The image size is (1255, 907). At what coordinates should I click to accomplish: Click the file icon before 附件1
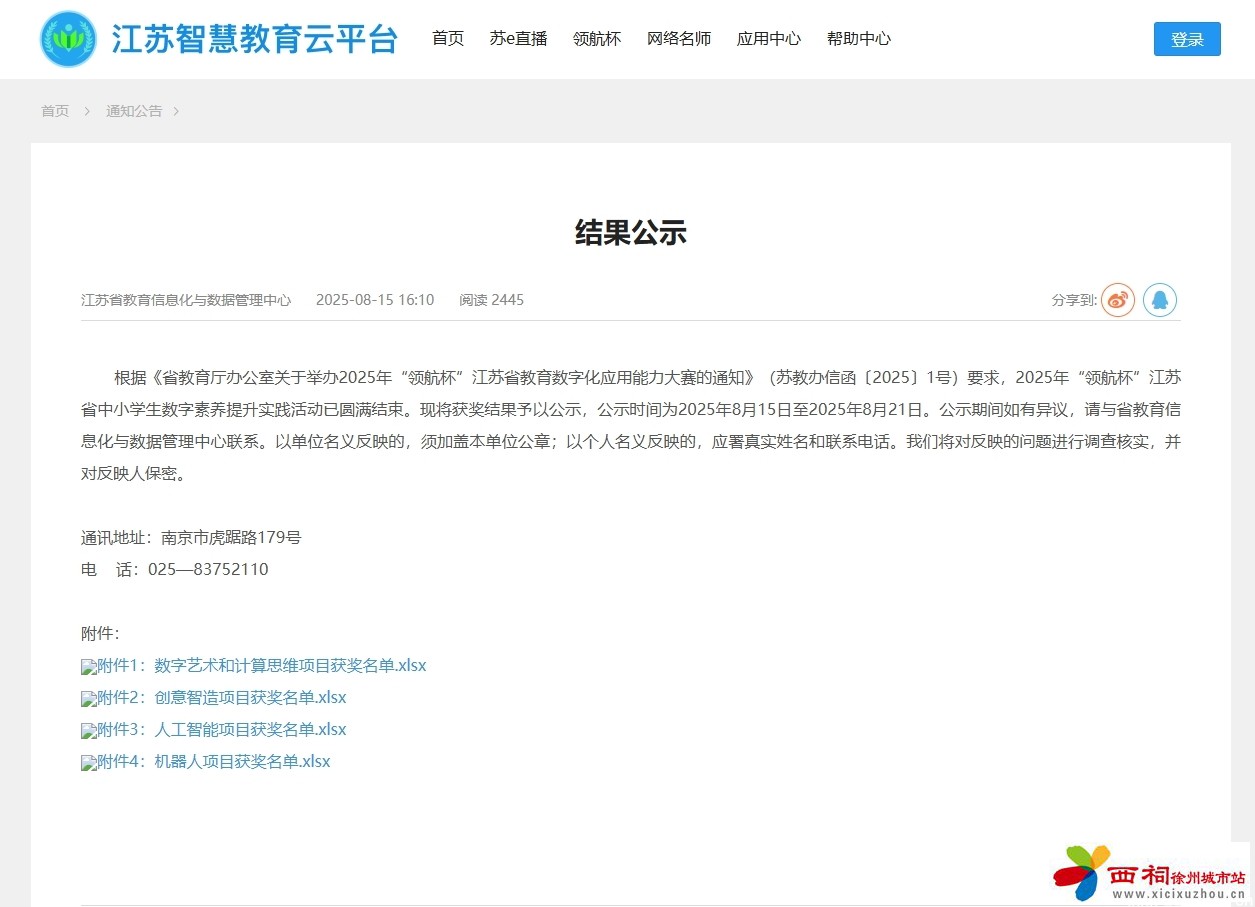[87, 666]
